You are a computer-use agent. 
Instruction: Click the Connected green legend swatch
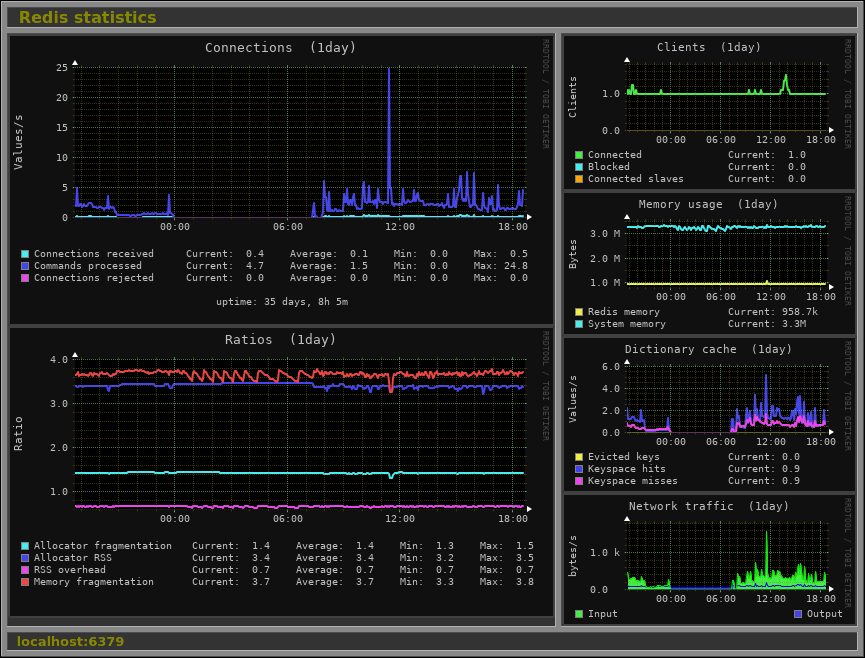pos(579,156)
